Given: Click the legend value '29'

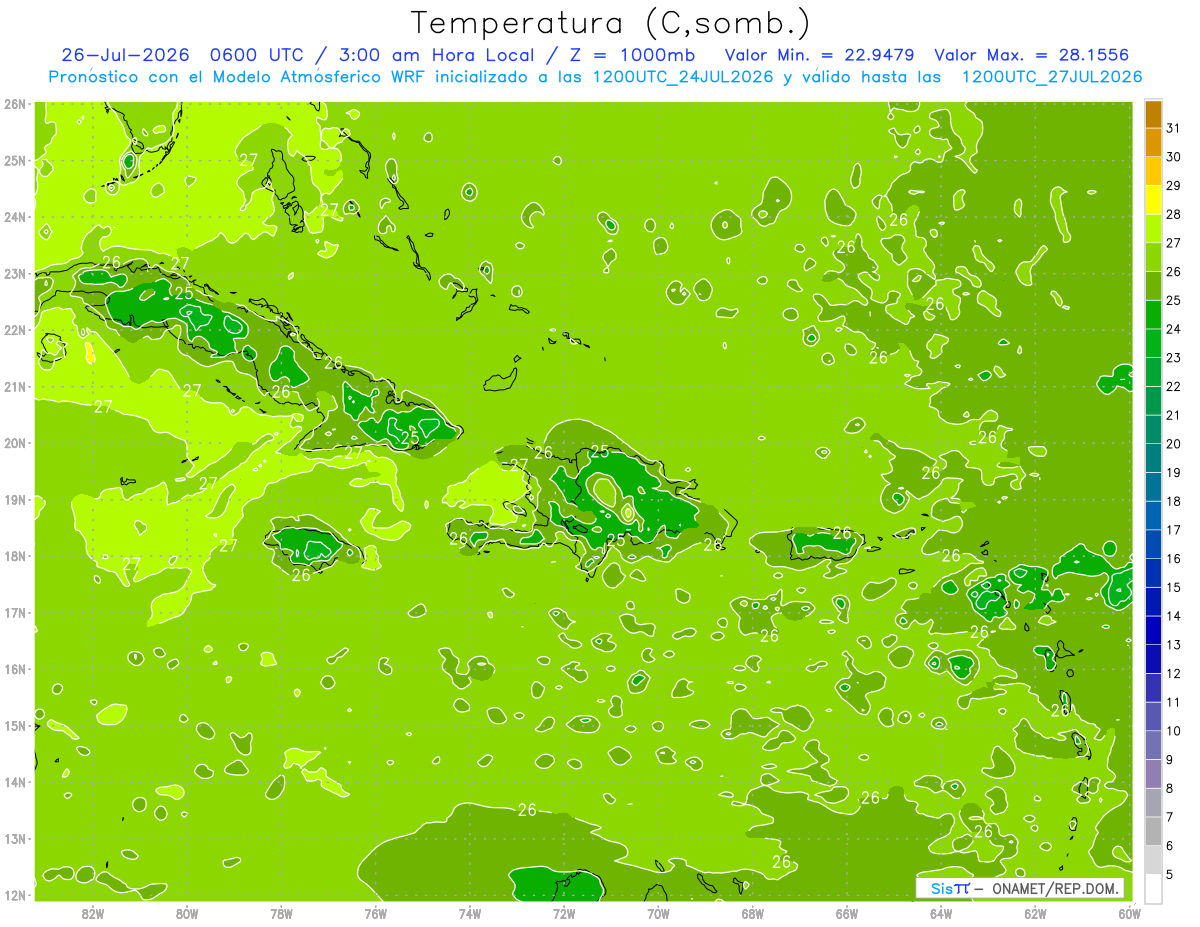Looking at the screenshot, I should (1174, 186).
